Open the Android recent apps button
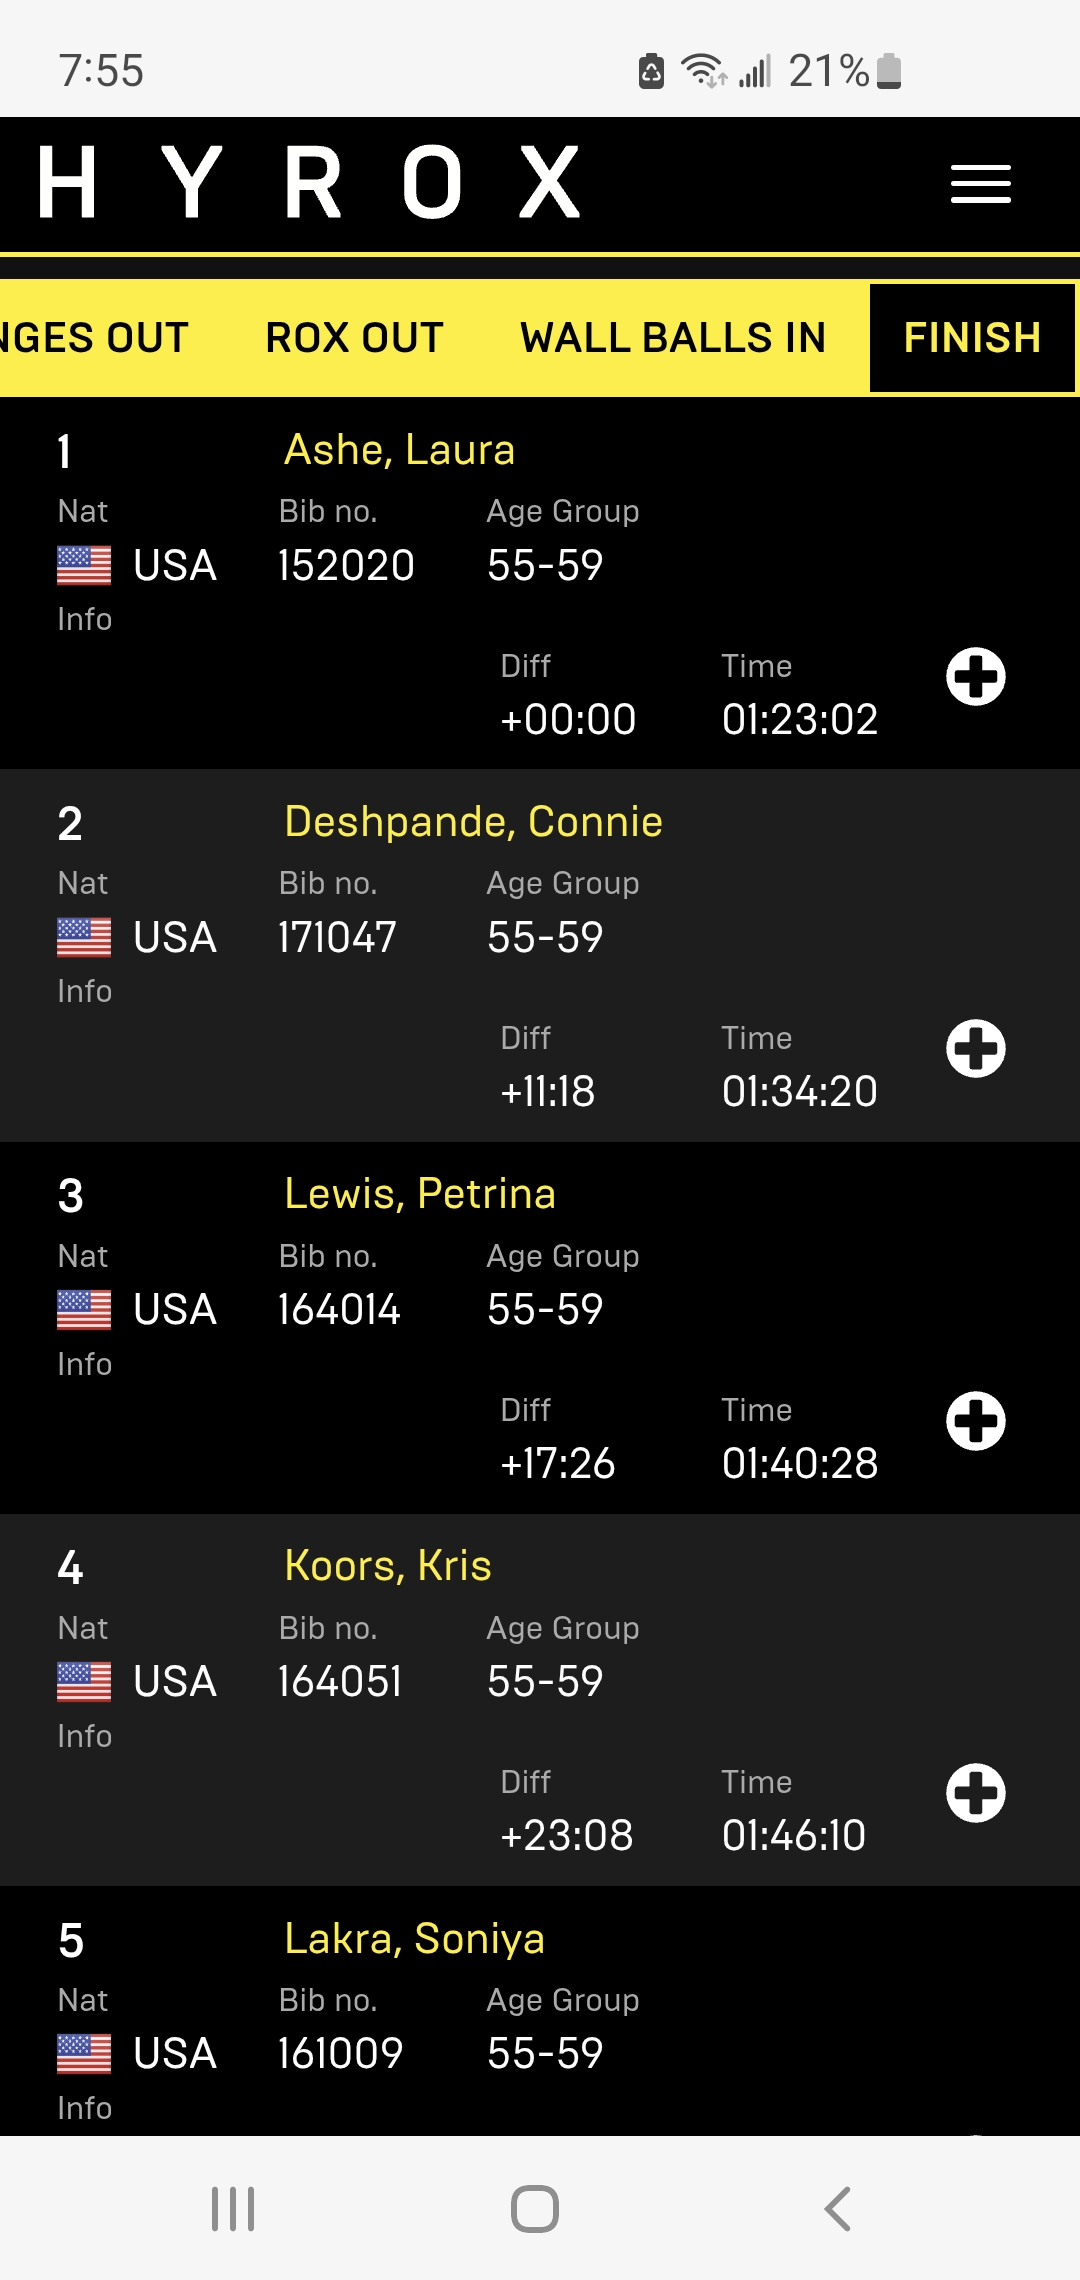The image size is (1080, 2280). point(233,2209)
